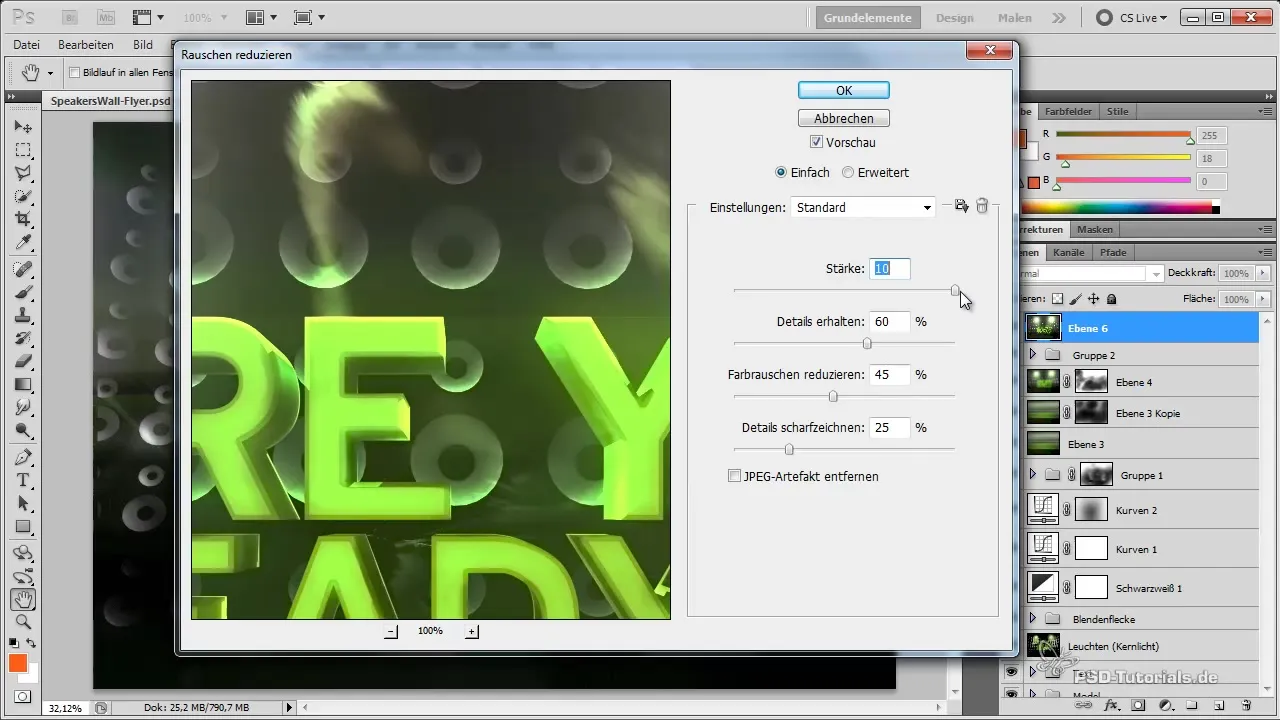Expand the Blendenflecke layer group
The height and width of the screenshot is (720, 1280).
(x=1033, y=619)
